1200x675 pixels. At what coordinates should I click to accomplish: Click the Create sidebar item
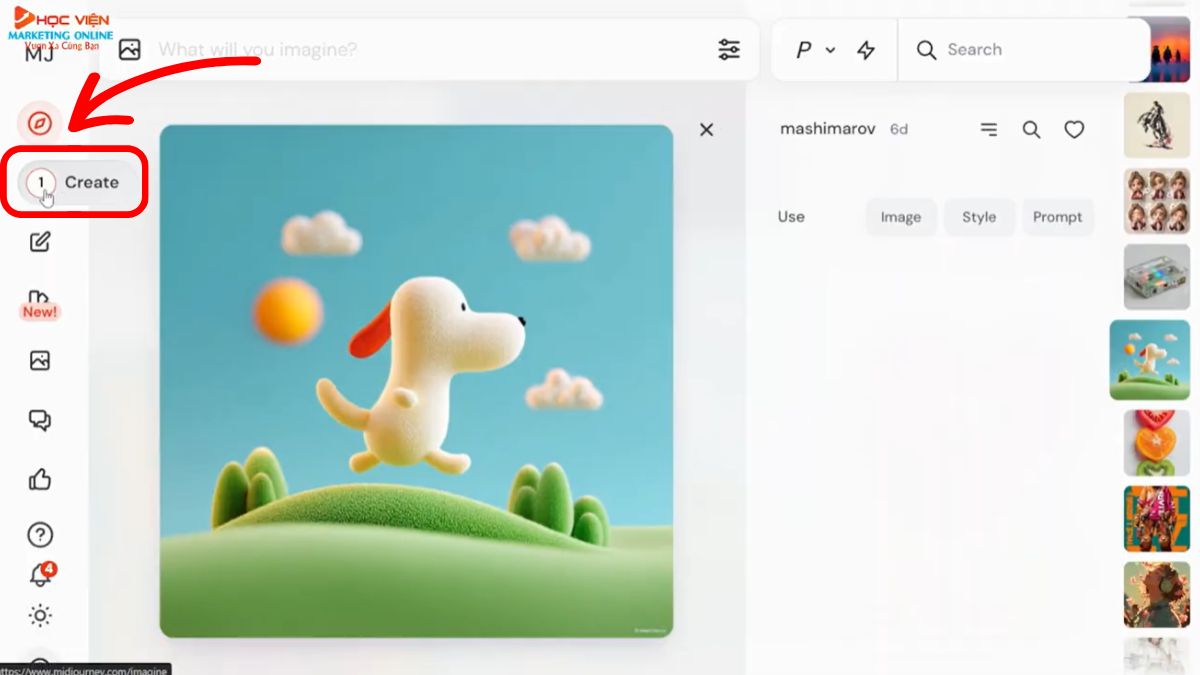click(78, 182)
